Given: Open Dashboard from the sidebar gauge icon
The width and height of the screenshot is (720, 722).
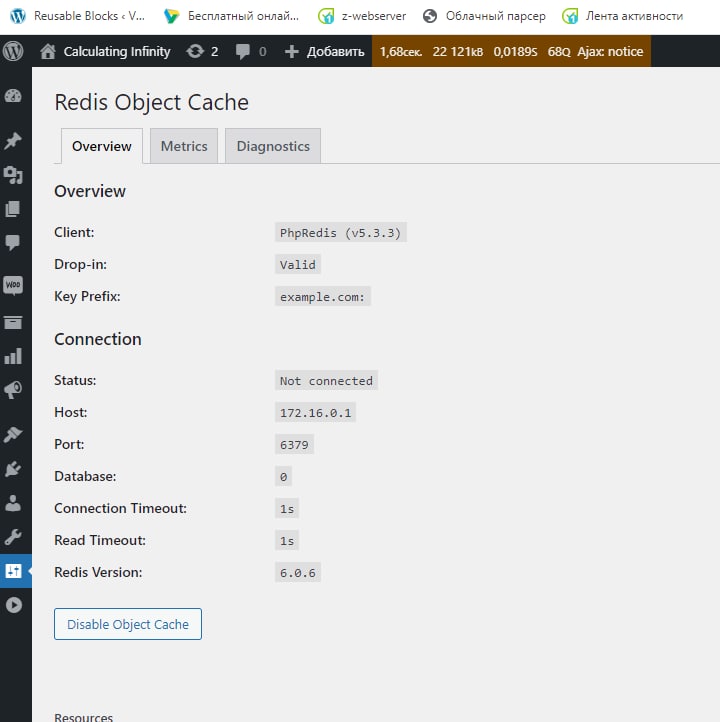Looking at the screenshot, I should click(x=13, y=96).
